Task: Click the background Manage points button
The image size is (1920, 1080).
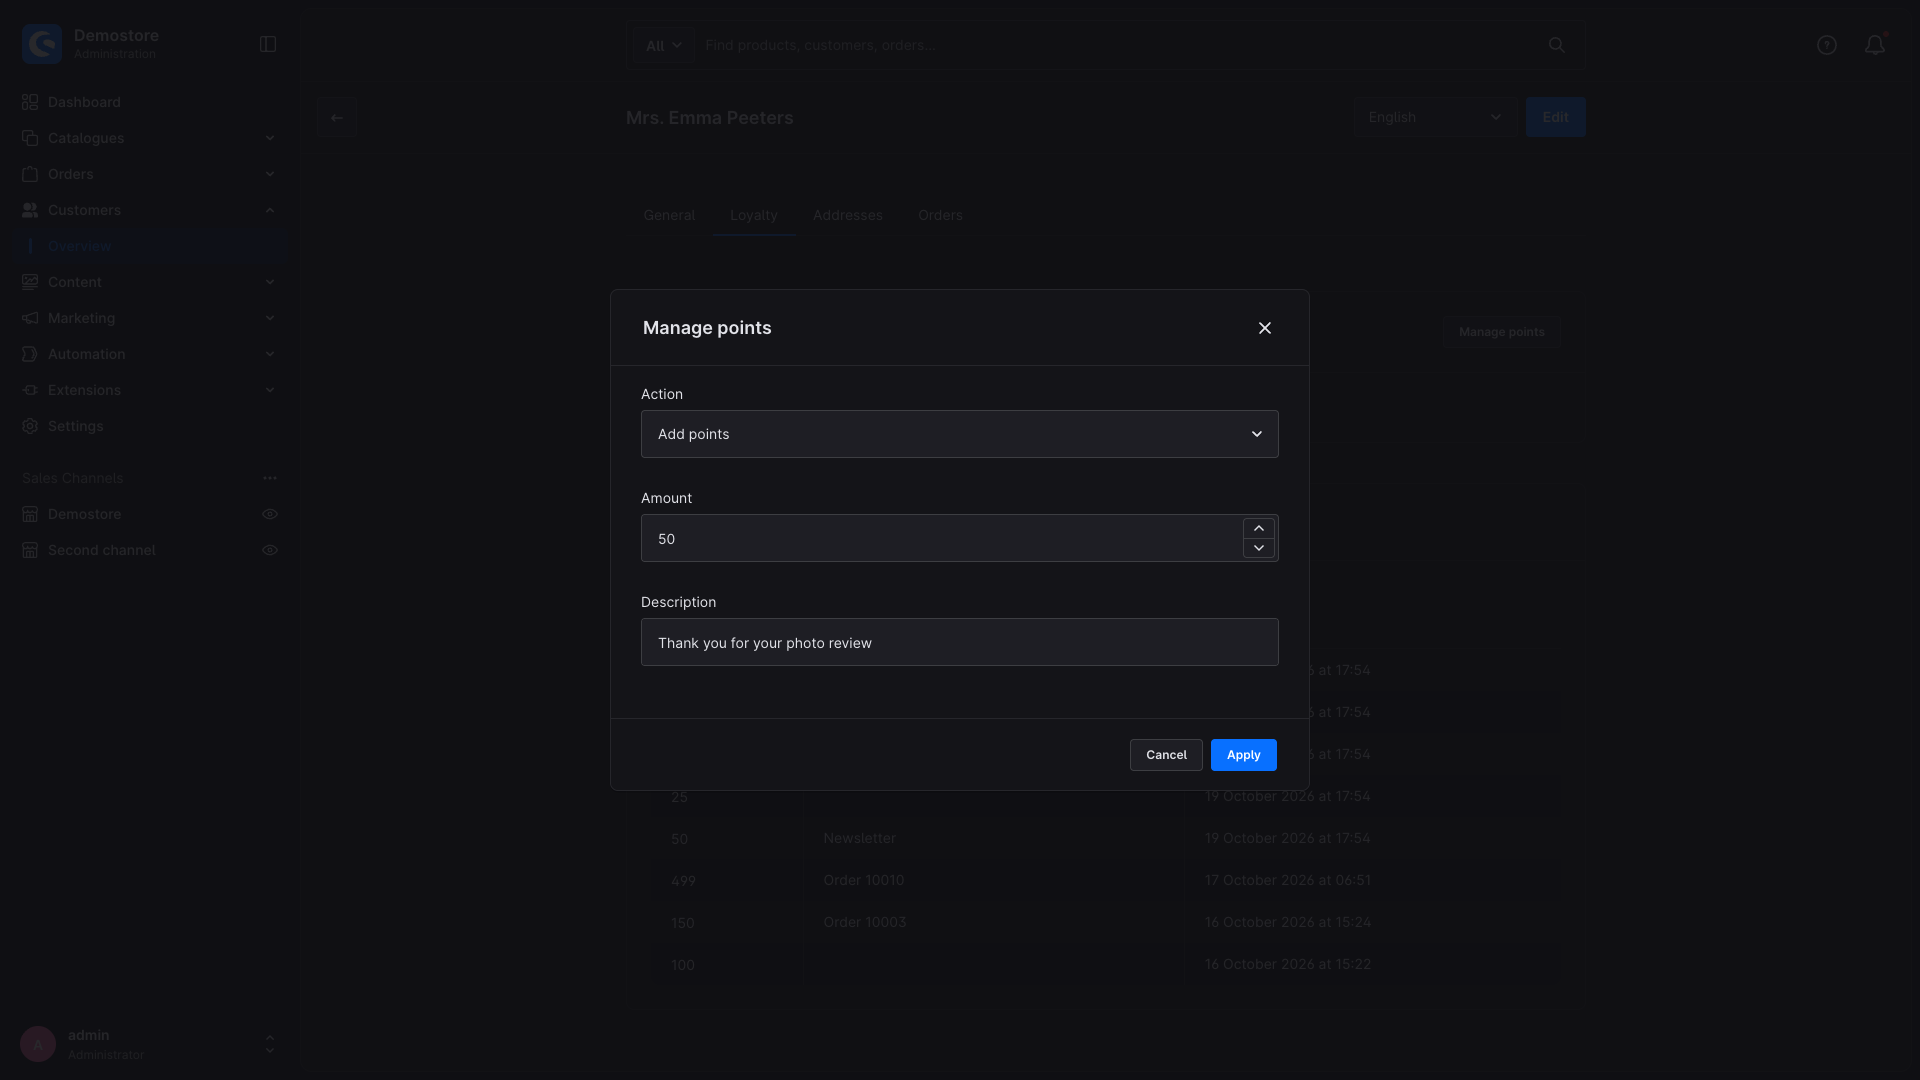Action: [x=1501, y=332]
